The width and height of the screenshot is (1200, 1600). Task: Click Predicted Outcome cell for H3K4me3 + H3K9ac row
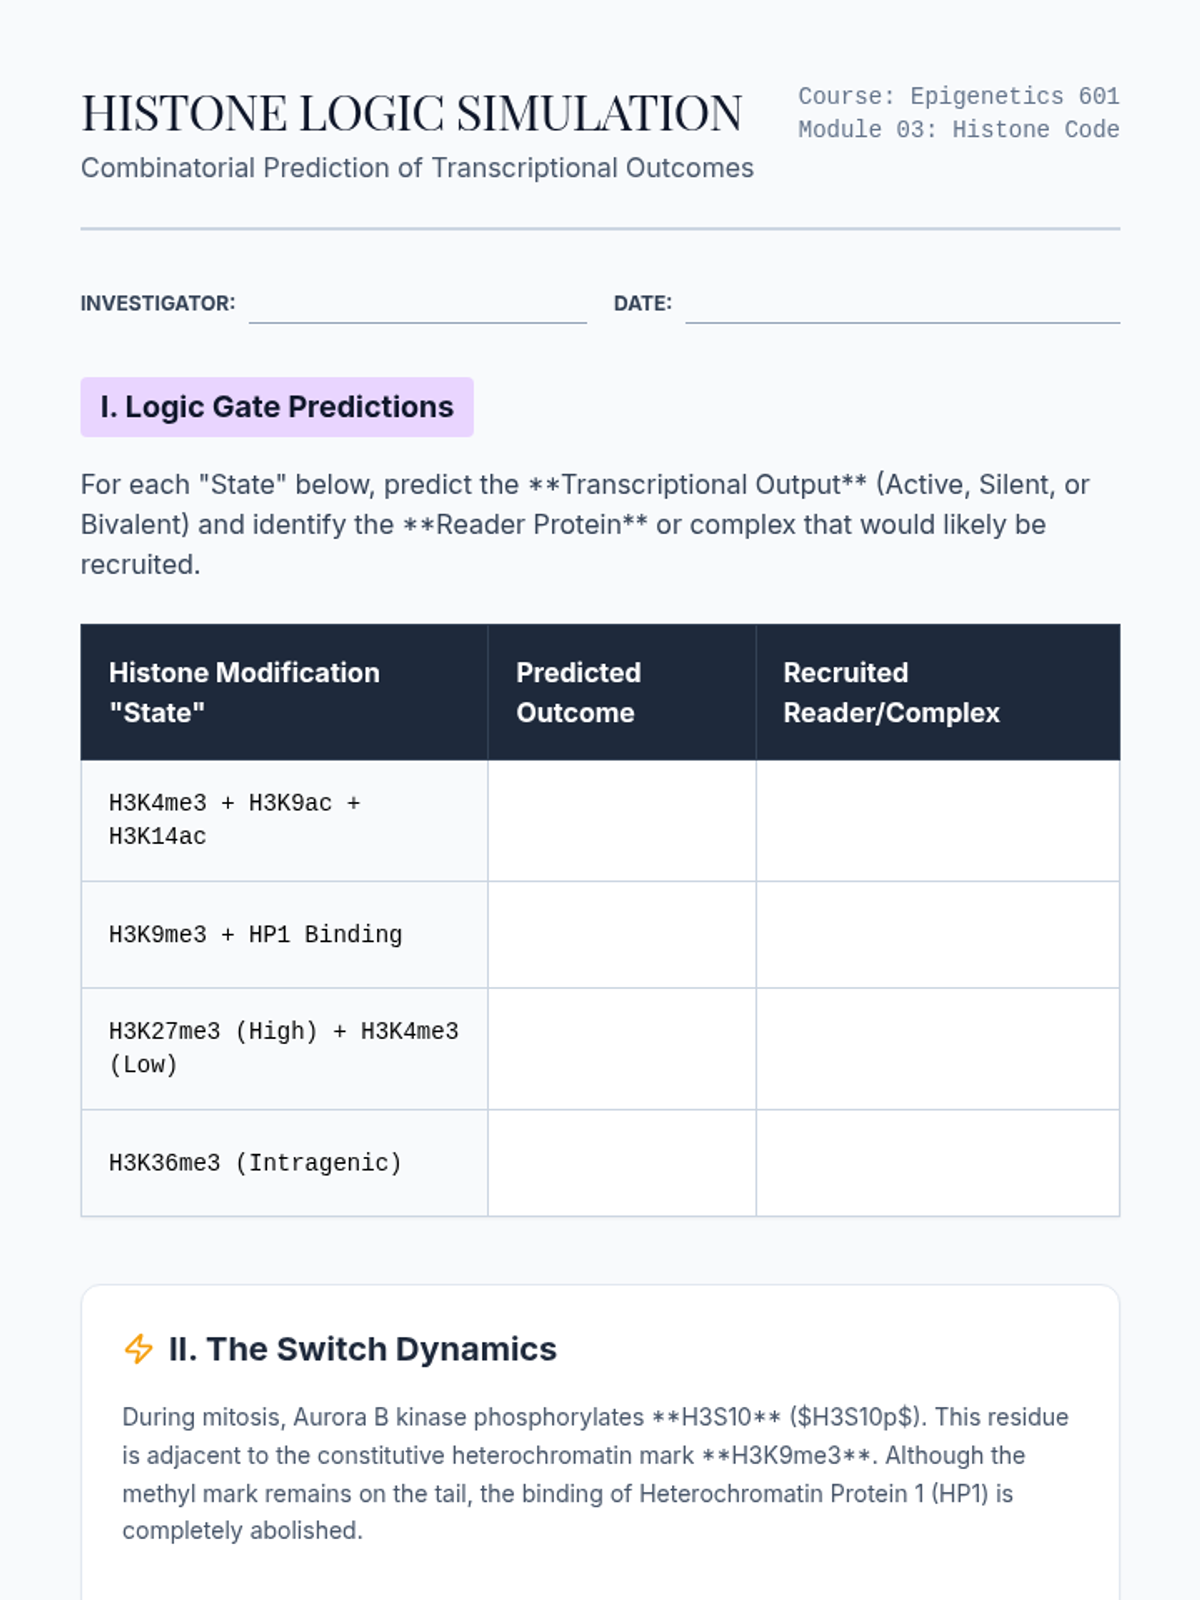pos(621,820)
